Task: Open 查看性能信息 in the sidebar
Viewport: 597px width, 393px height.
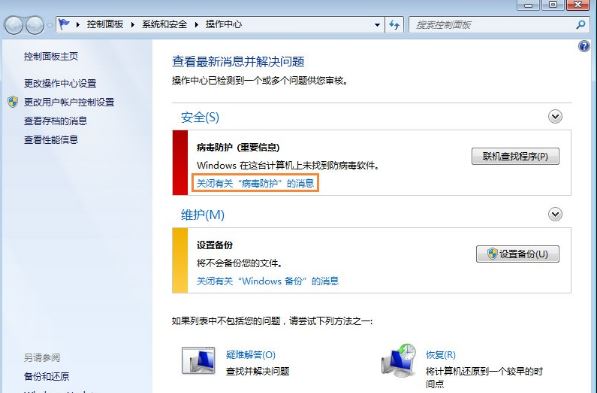Action: tap(51, 140)
